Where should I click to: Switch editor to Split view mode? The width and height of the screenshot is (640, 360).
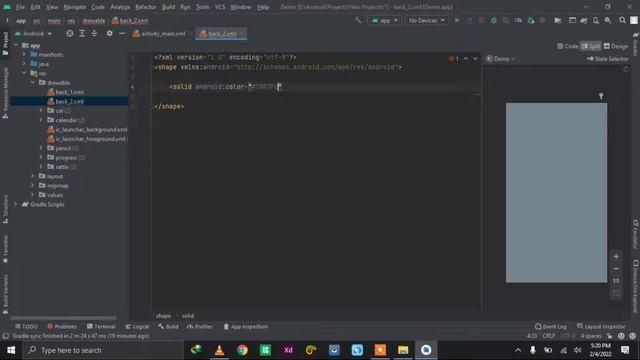click(591, 46)
